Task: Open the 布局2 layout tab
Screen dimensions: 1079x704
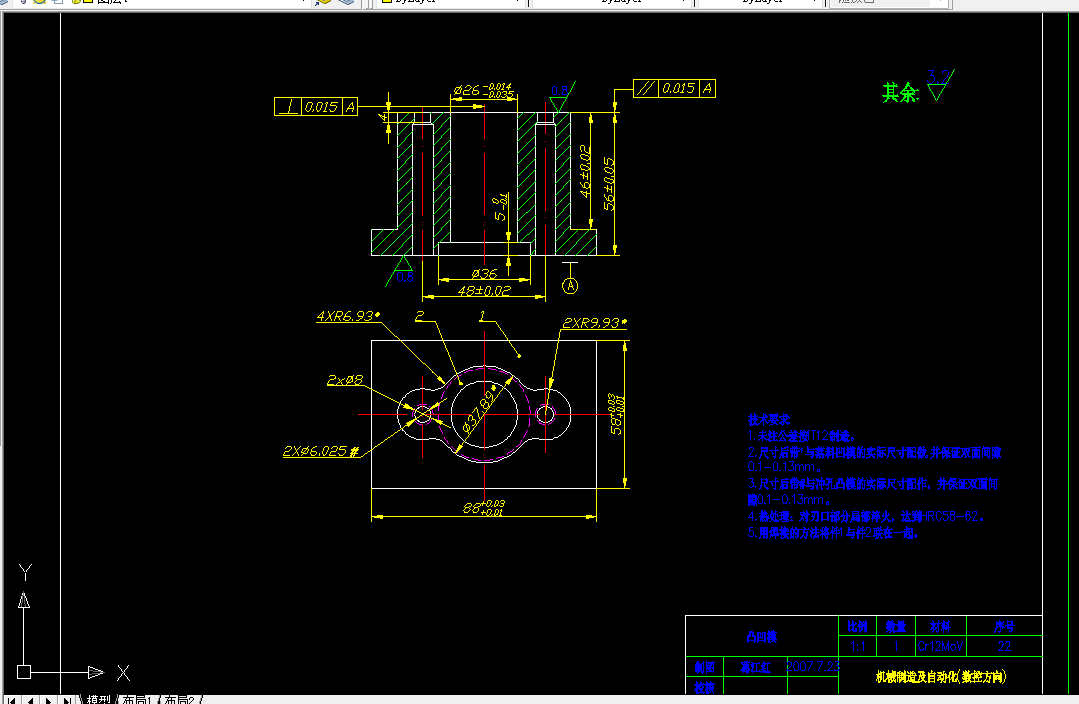Action: click(x=179, y=699)
